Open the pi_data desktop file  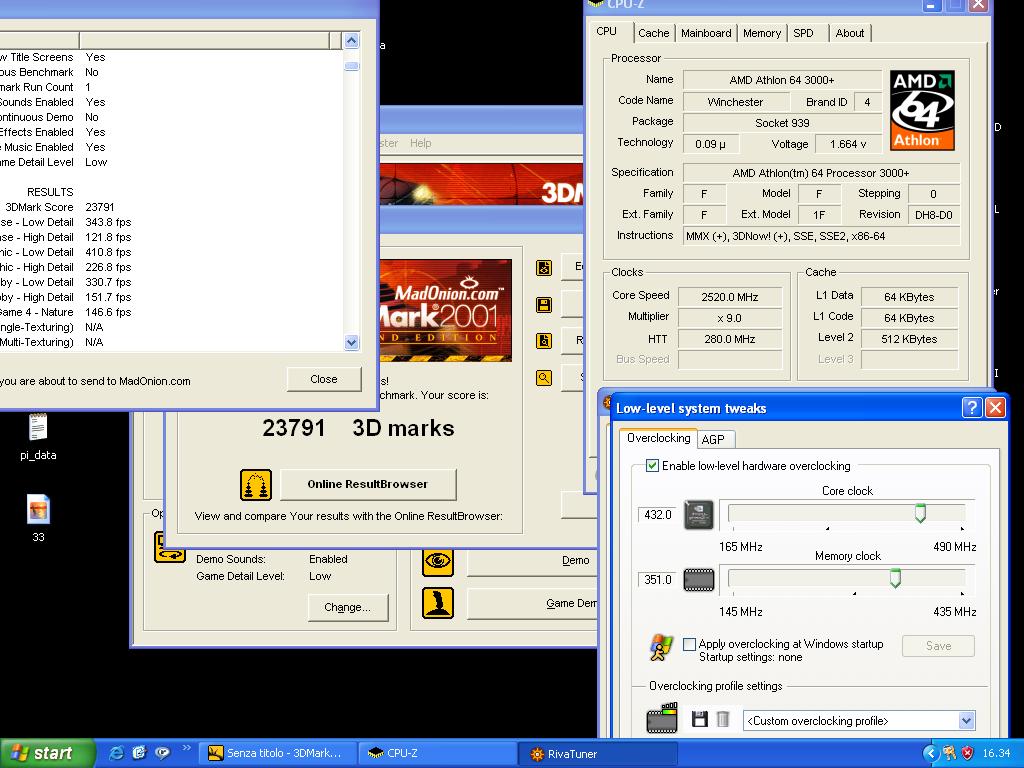[38, 436]
